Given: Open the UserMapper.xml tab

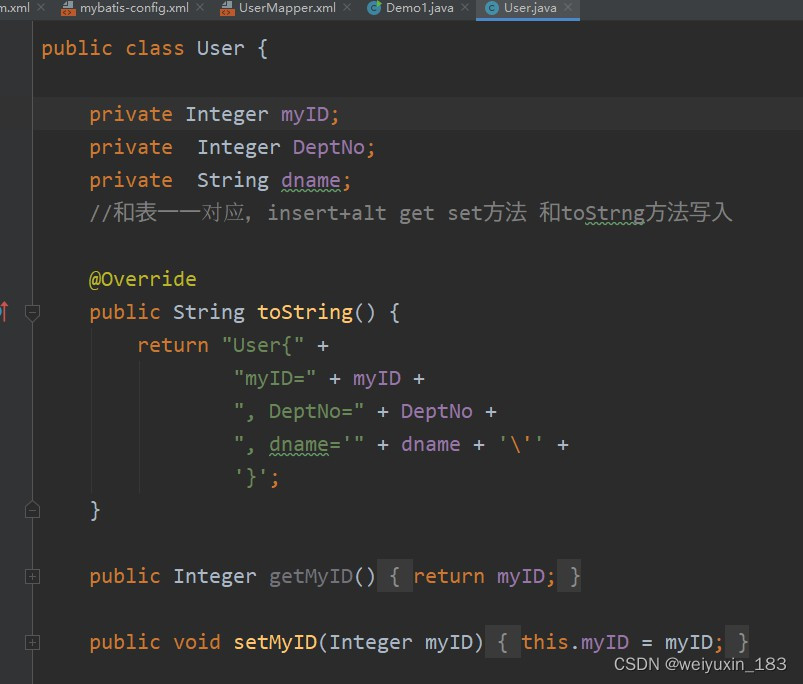Looking at the screenshot, I should (x=287, y=8).
